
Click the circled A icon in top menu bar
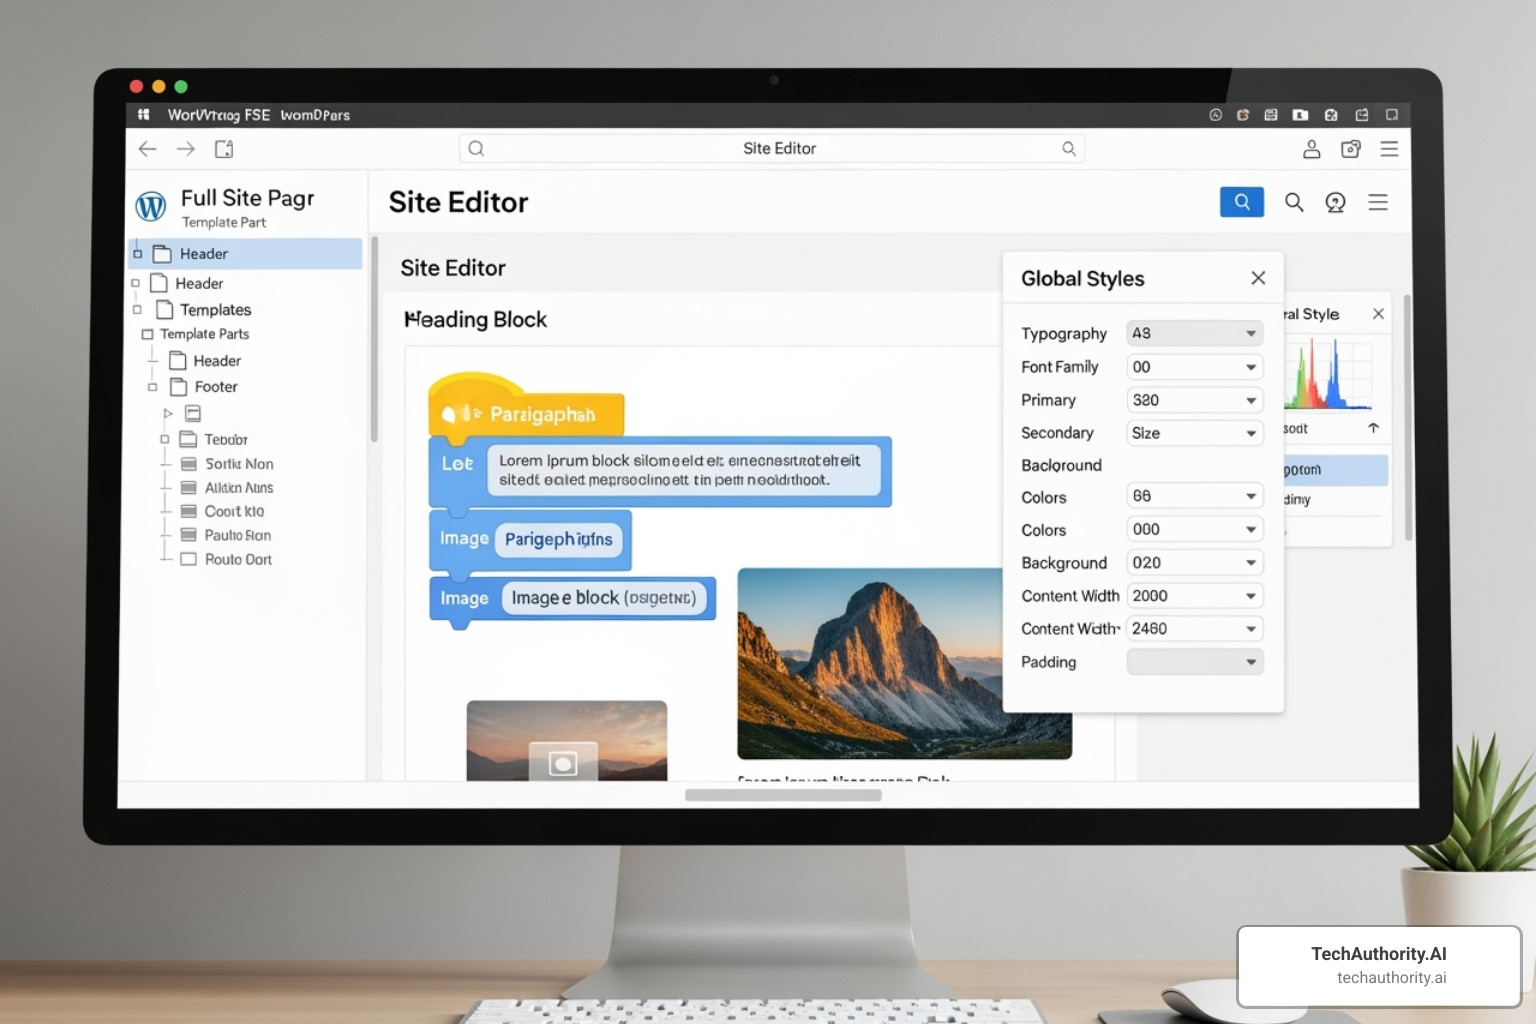click(1216, 115)
